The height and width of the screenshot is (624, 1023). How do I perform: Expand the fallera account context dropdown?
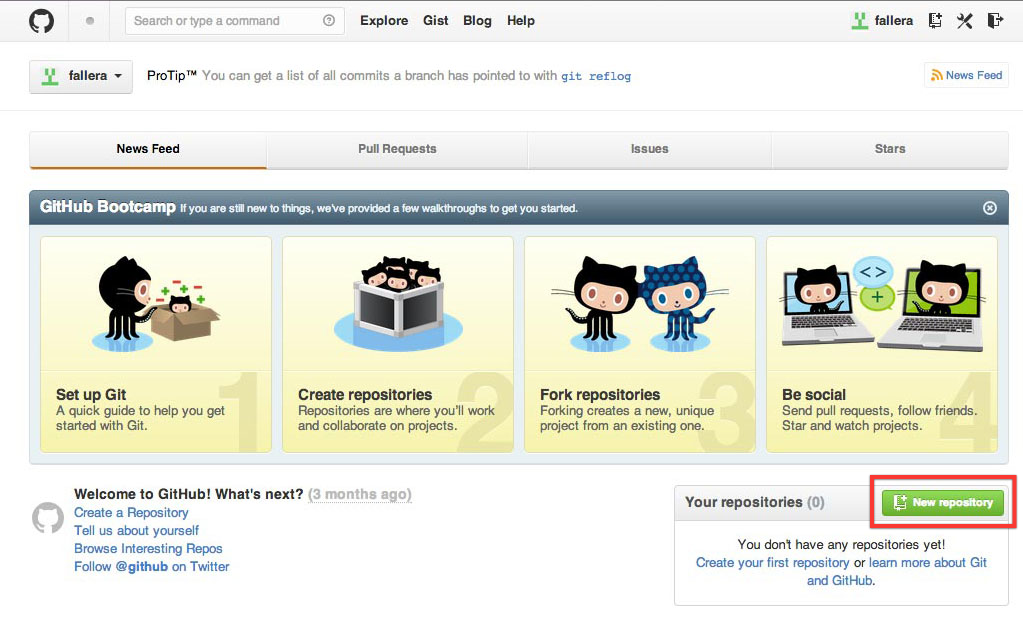tap(81, 76)
